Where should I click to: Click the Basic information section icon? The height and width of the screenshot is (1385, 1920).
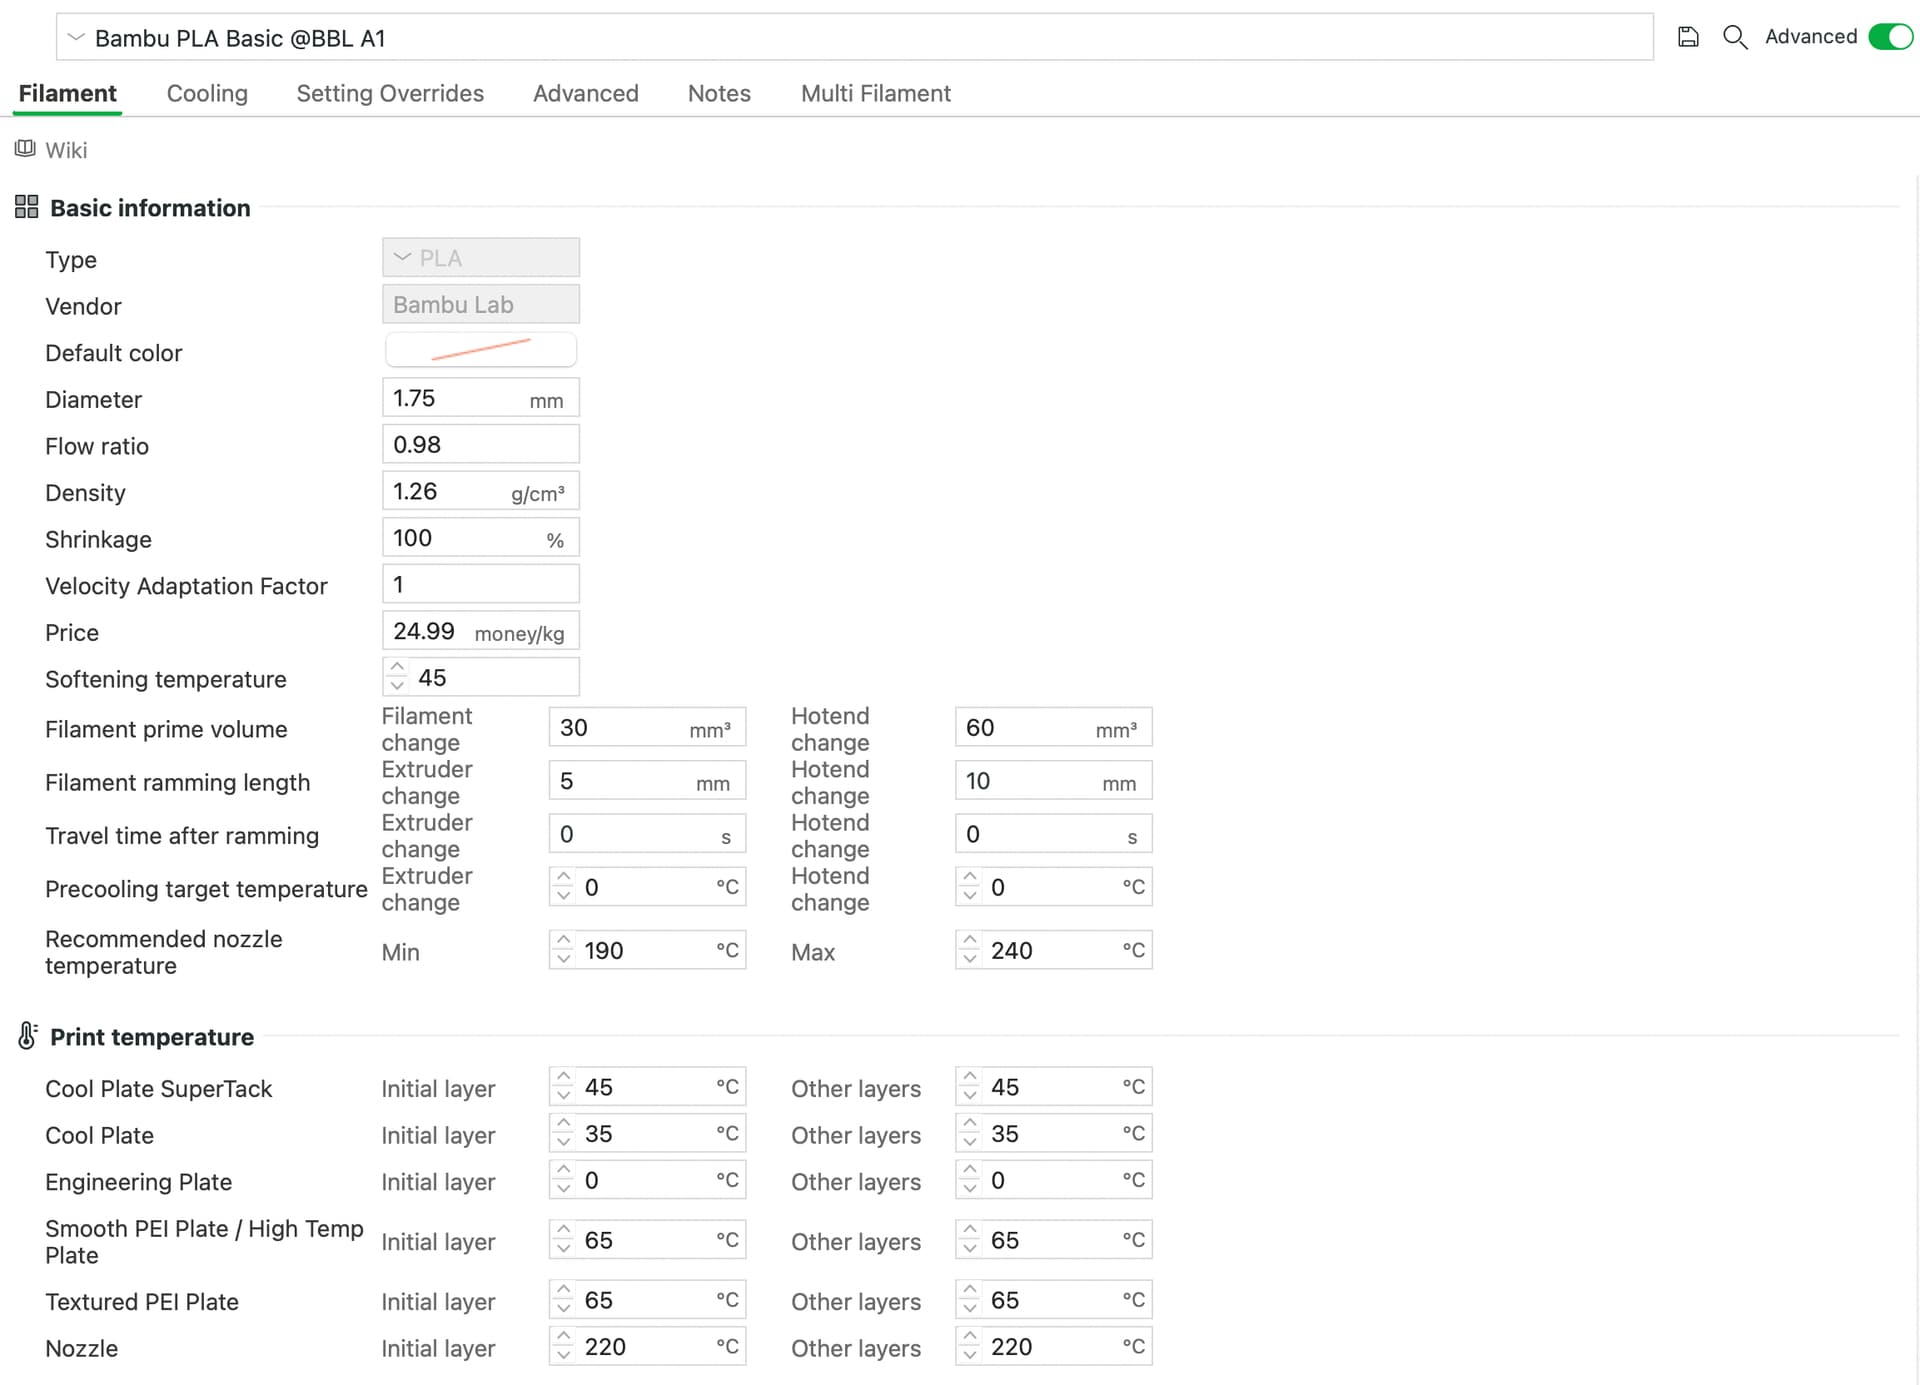coord(27,207)
